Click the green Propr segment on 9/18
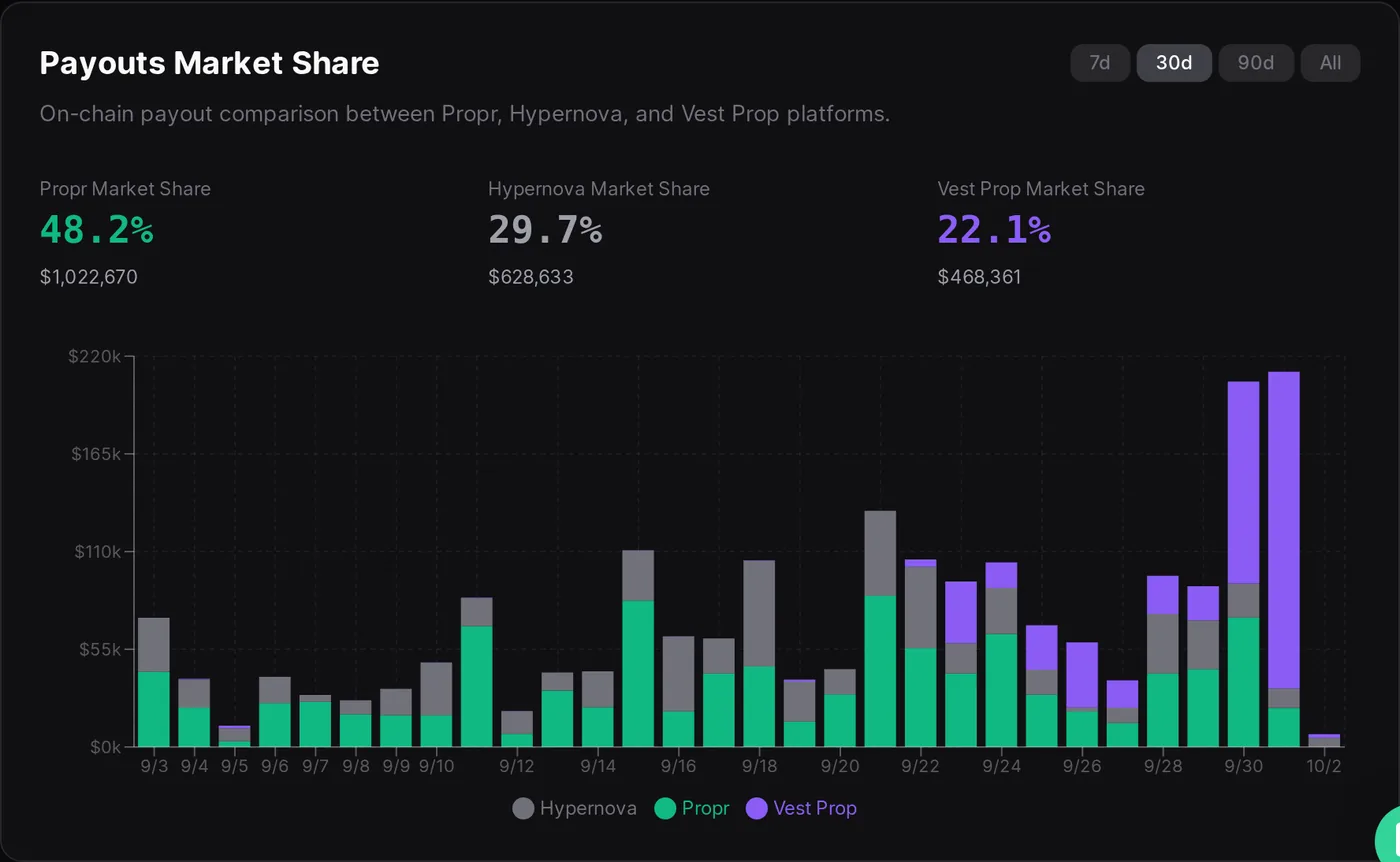1400x862 pixels. (x=759, y=707)
